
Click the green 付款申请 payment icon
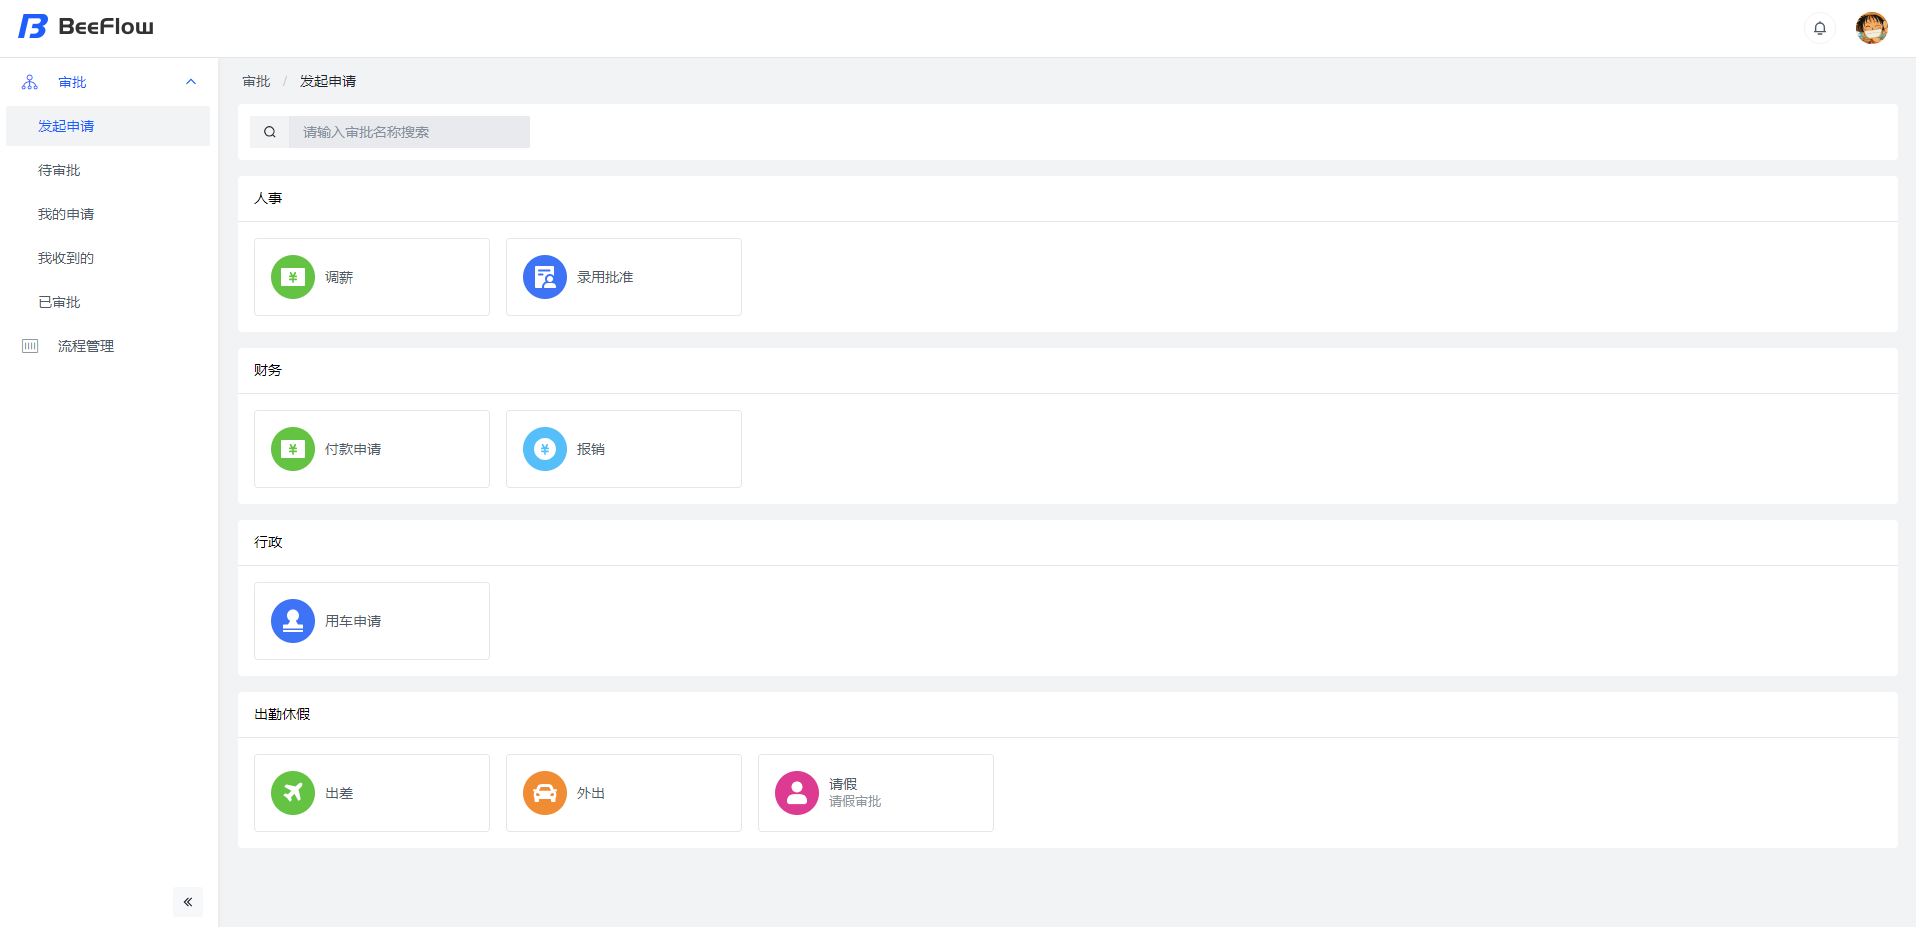click(x=293, y=449)
